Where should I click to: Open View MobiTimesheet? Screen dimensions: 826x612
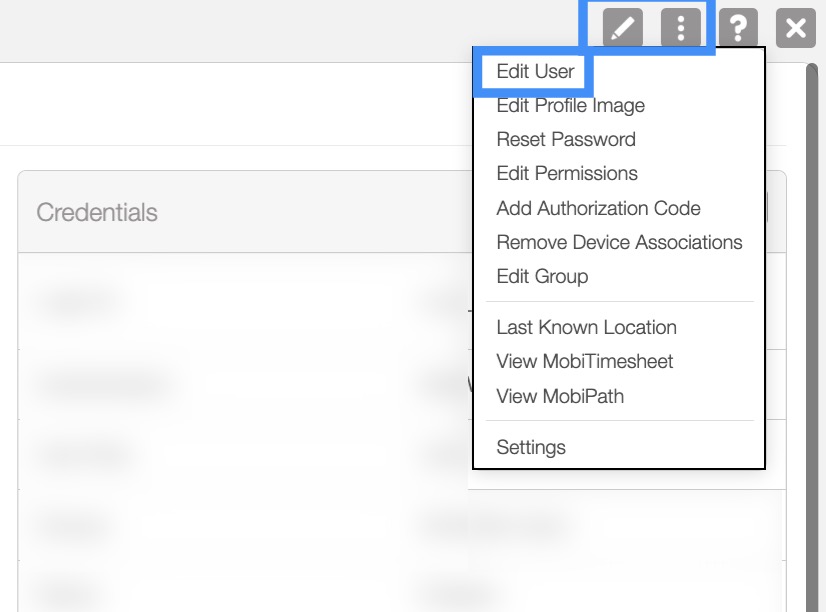[x=584, y=362]
